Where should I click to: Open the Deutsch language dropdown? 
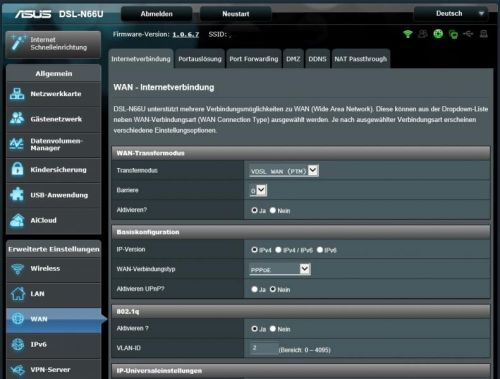[451, 14]
